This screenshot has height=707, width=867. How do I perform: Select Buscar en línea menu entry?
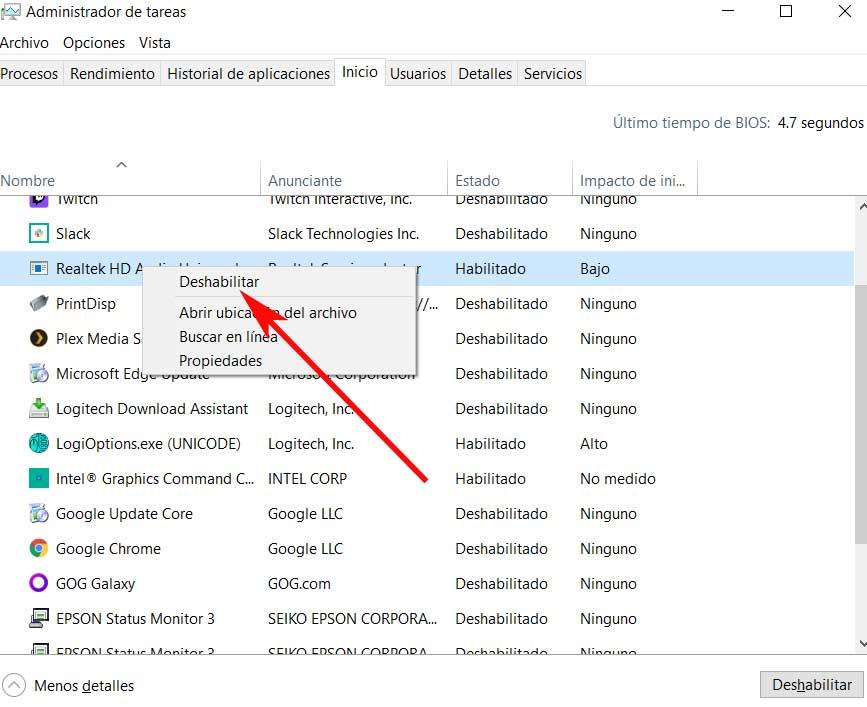coord(279,337)
